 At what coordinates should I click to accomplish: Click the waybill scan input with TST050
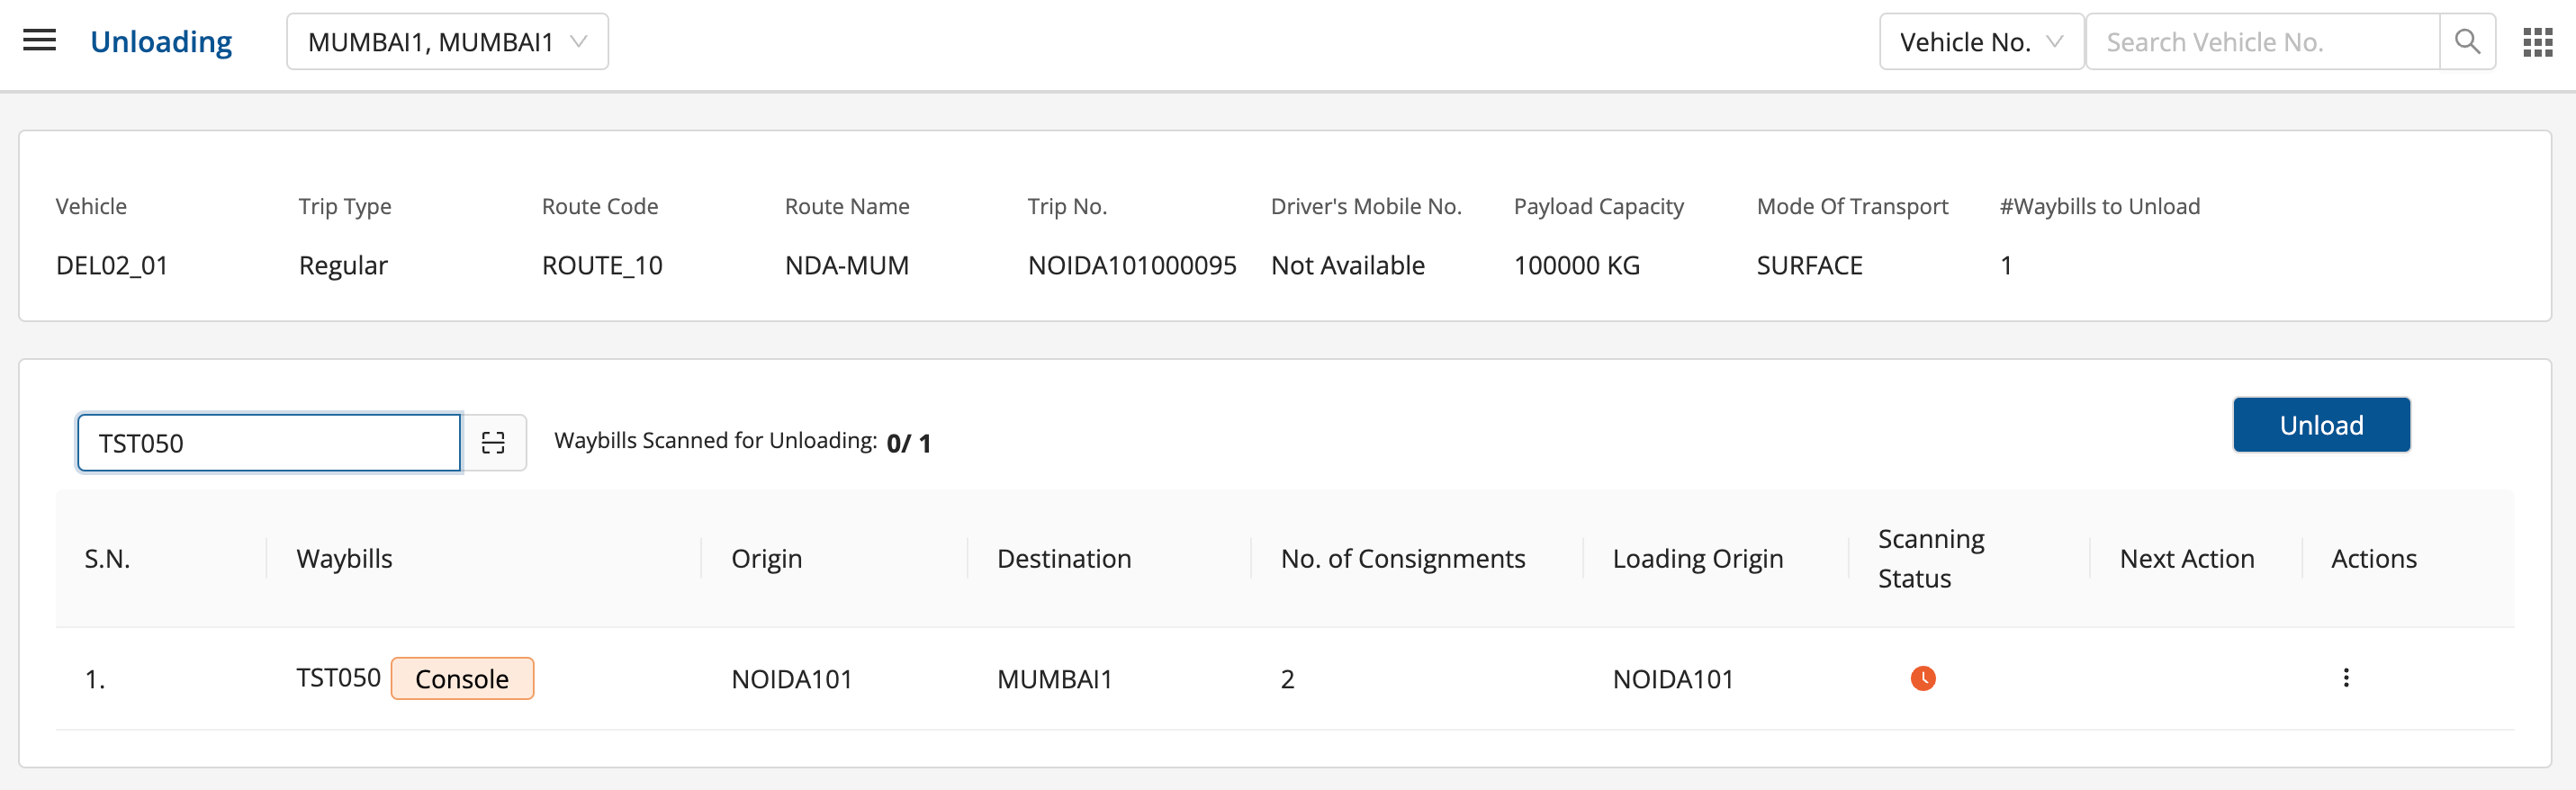coord(269,443)
